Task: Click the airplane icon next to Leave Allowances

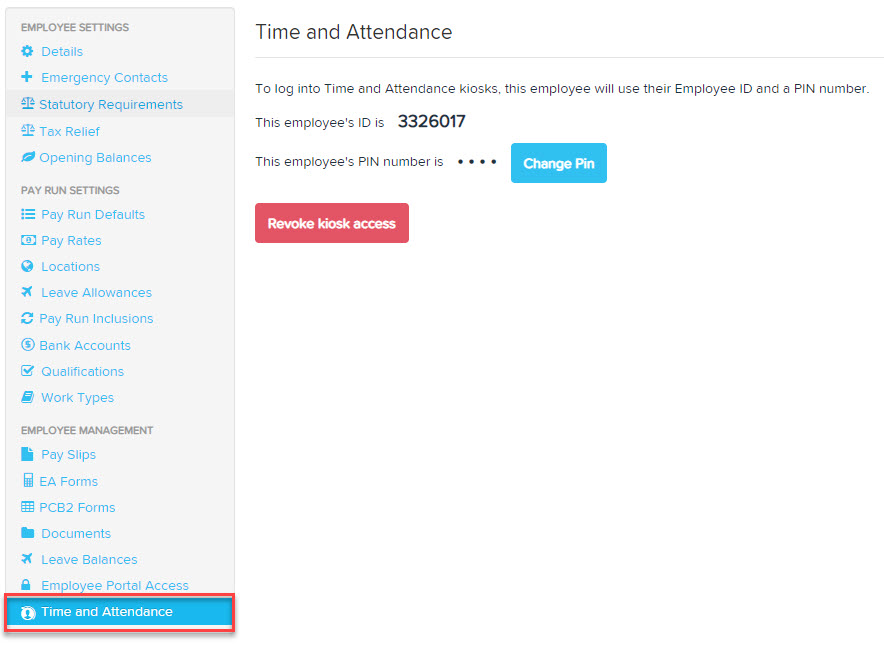Action: [x=27, y=292]
